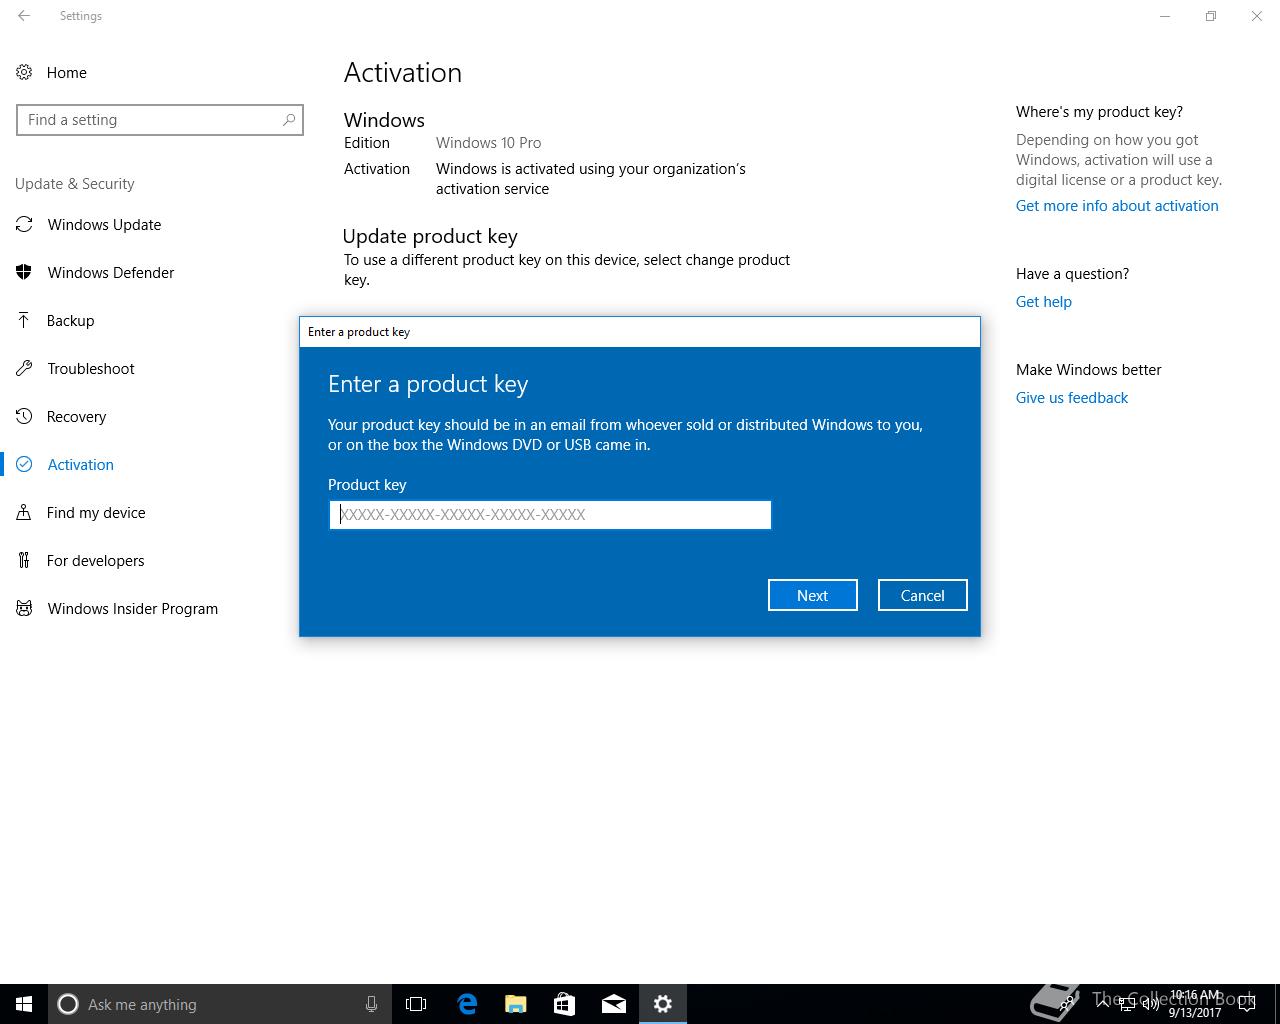Cancel the Enter a product key dialog
This screenshot has height=1024, width=1280.
pyautogui.click(x=922, y=595)
